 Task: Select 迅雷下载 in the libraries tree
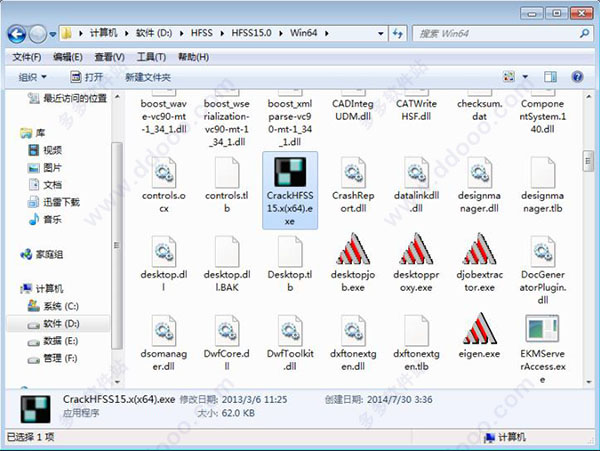[54, 202]
